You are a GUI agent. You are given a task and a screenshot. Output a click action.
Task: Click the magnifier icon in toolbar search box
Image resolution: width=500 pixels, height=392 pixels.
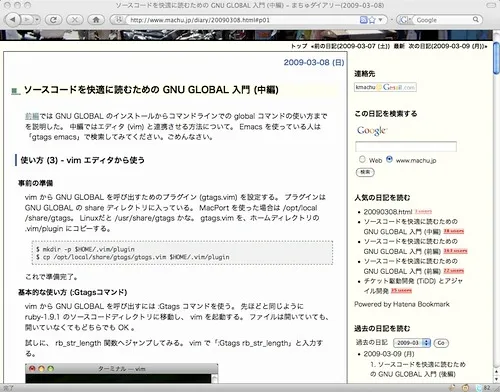coord(476,20)
